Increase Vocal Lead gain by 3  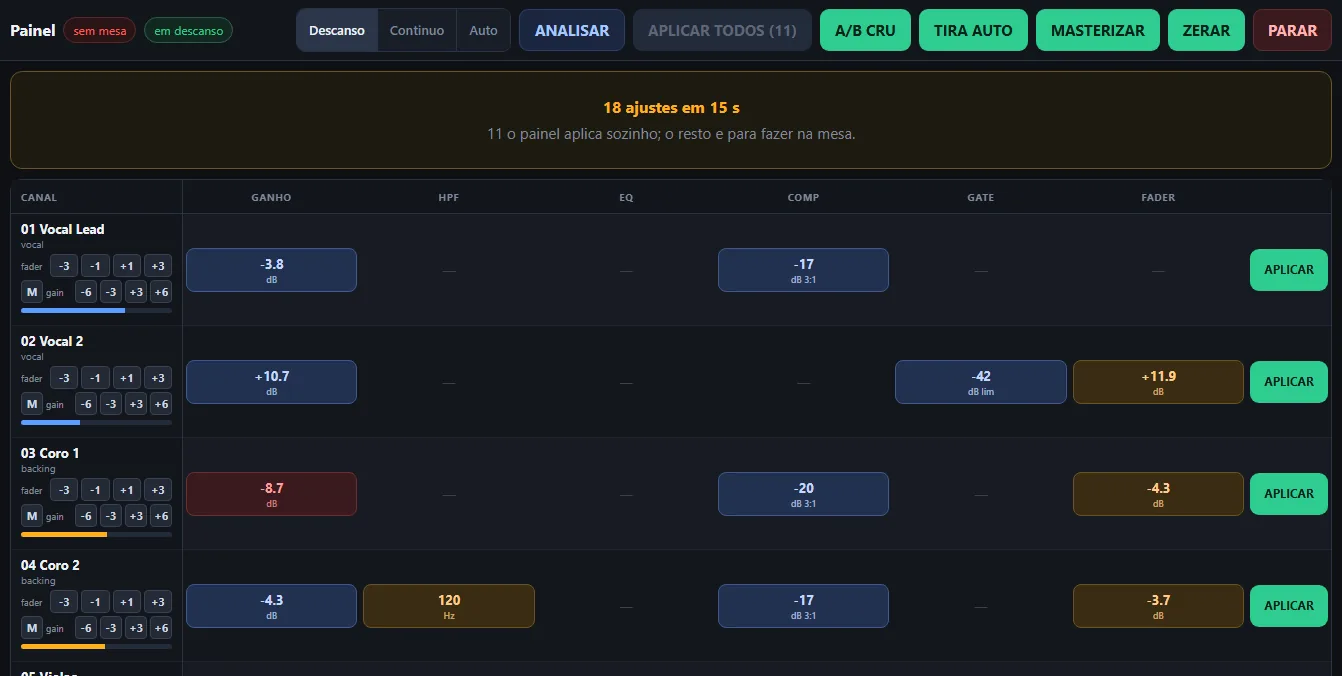[136, 292]
